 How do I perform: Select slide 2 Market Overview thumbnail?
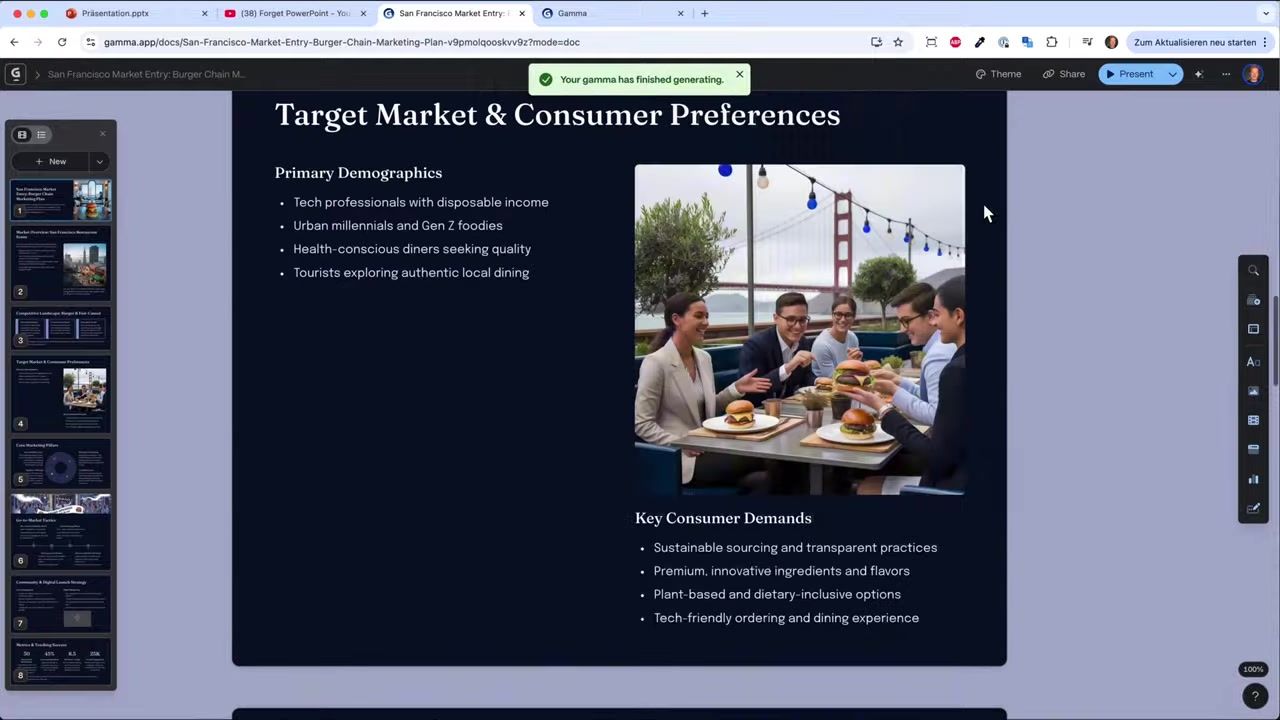[x=61, y=263]
